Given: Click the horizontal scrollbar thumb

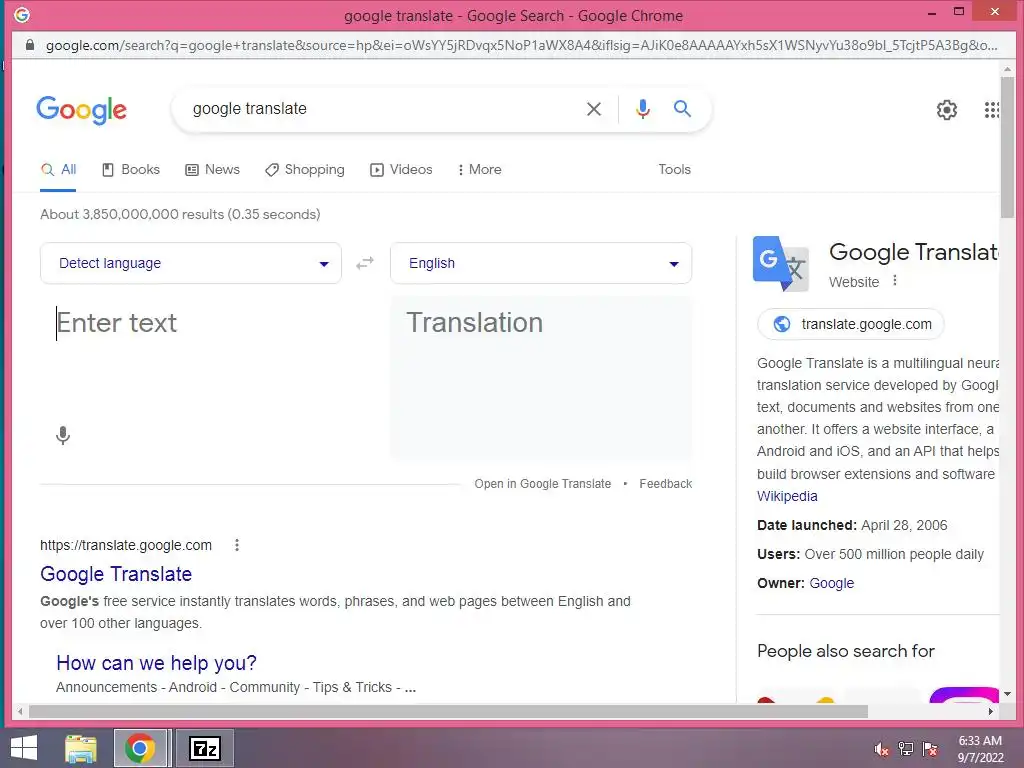Looking at the screenshot, I should pyautogui.click(x=448, y=711).
